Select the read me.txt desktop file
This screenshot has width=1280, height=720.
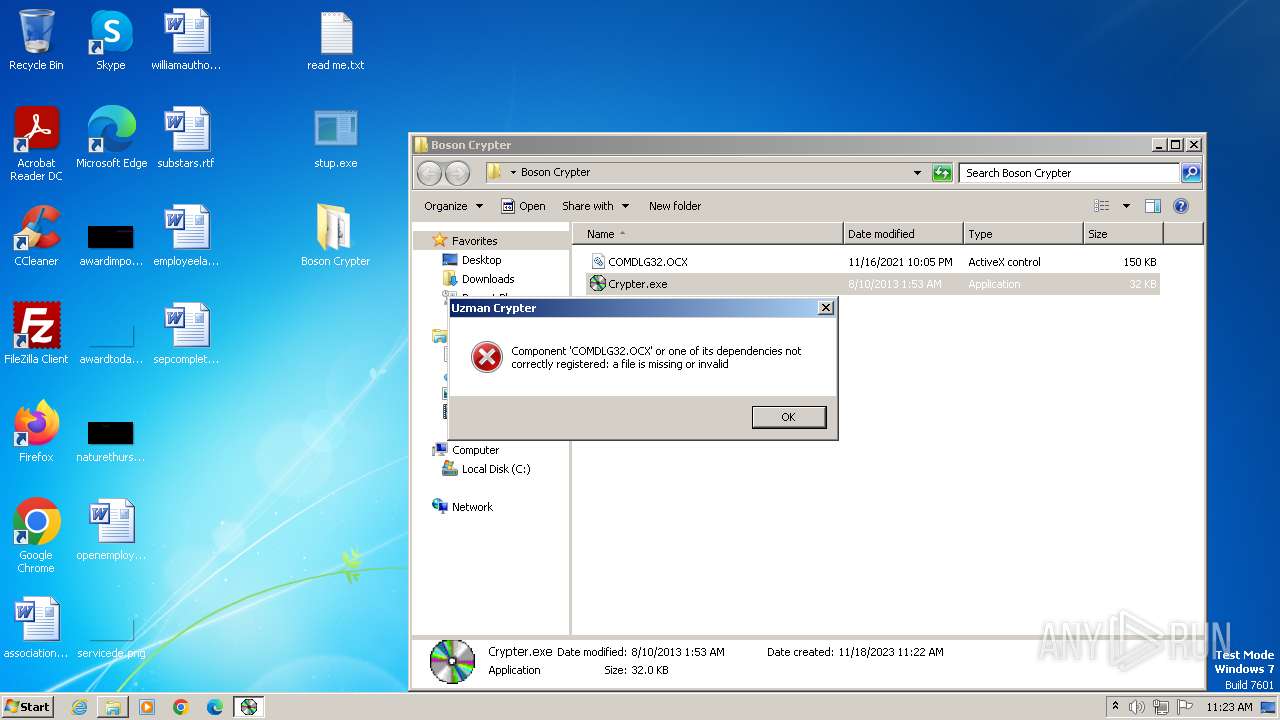(x=336, y=41)
